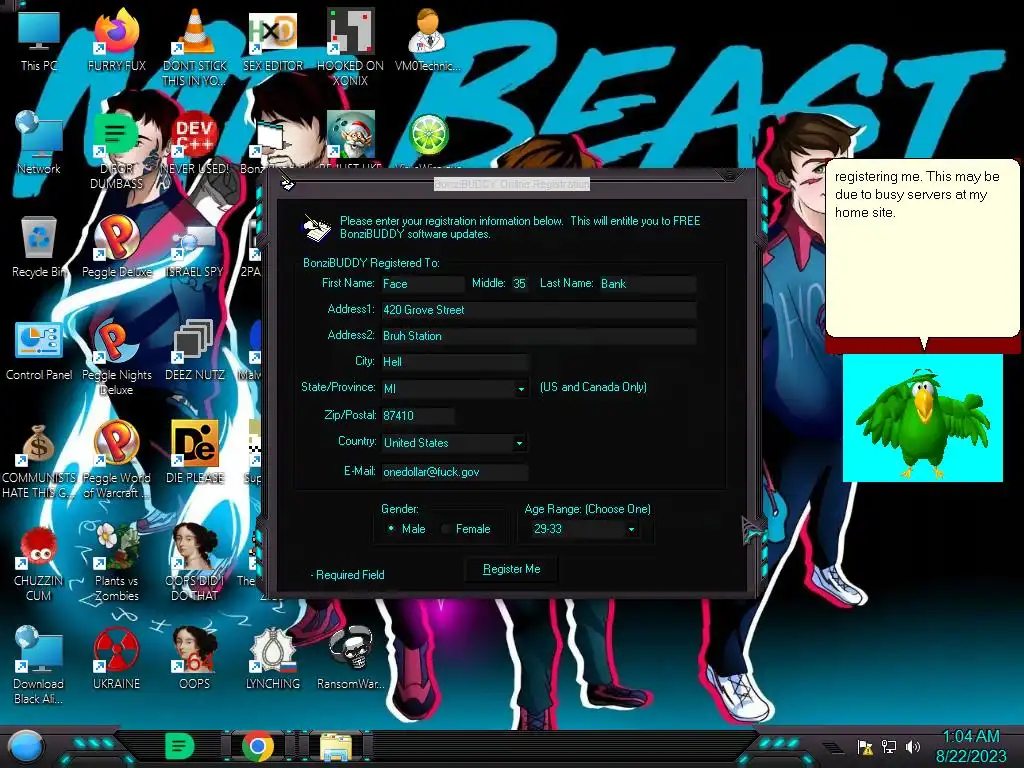Image resolution: width=1024 pixels, height=768 pixels.
Task: Open the DEEZ NUTZ shortcut
Action: (x=195, y=349)
